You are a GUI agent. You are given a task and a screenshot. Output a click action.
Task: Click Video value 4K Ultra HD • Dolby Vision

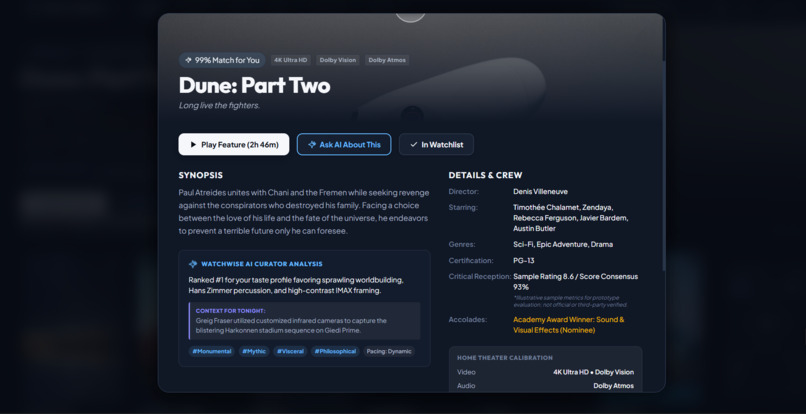[x=594, y=372]
